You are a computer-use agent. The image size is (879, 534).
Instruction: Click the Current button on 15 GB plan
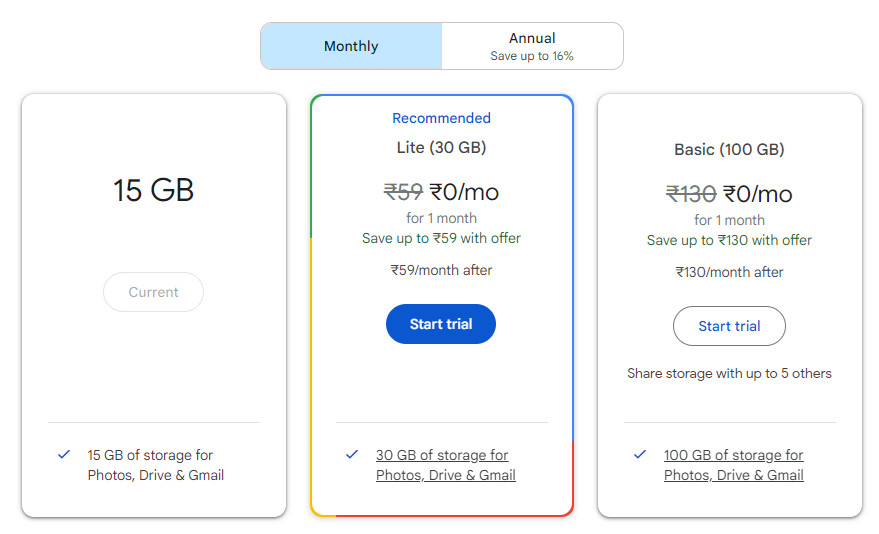click(153, 292)
